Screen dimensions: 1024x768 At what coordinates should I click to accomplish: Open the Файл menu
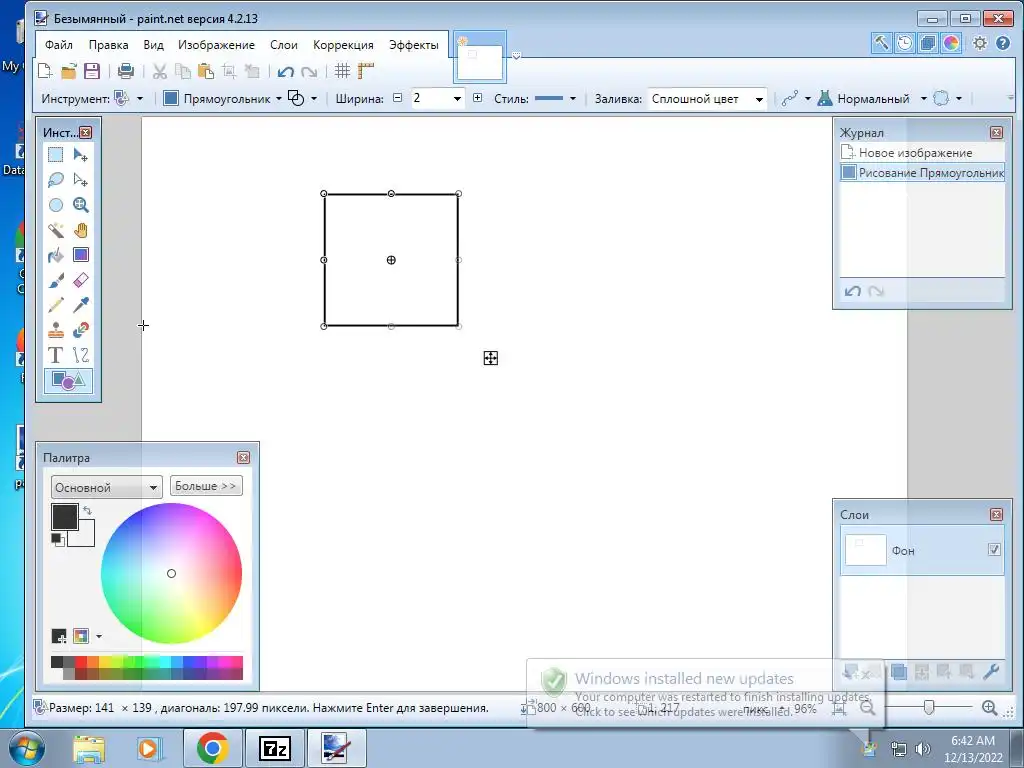click(59, 45)
